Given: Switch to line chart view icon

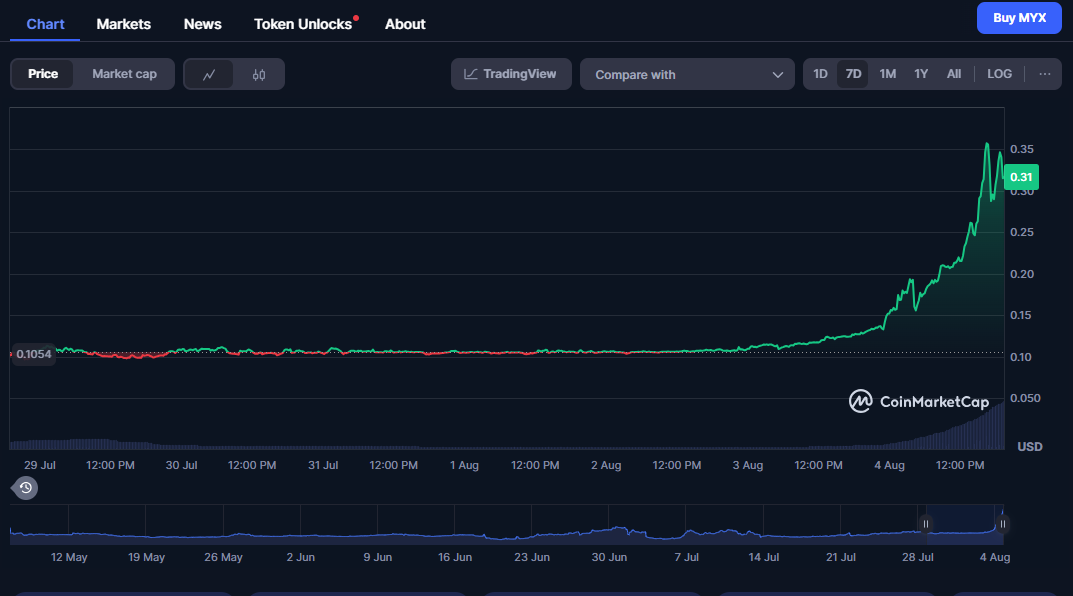Looking at the screenshot, I should pyautogui.click(x=209, y=74).
